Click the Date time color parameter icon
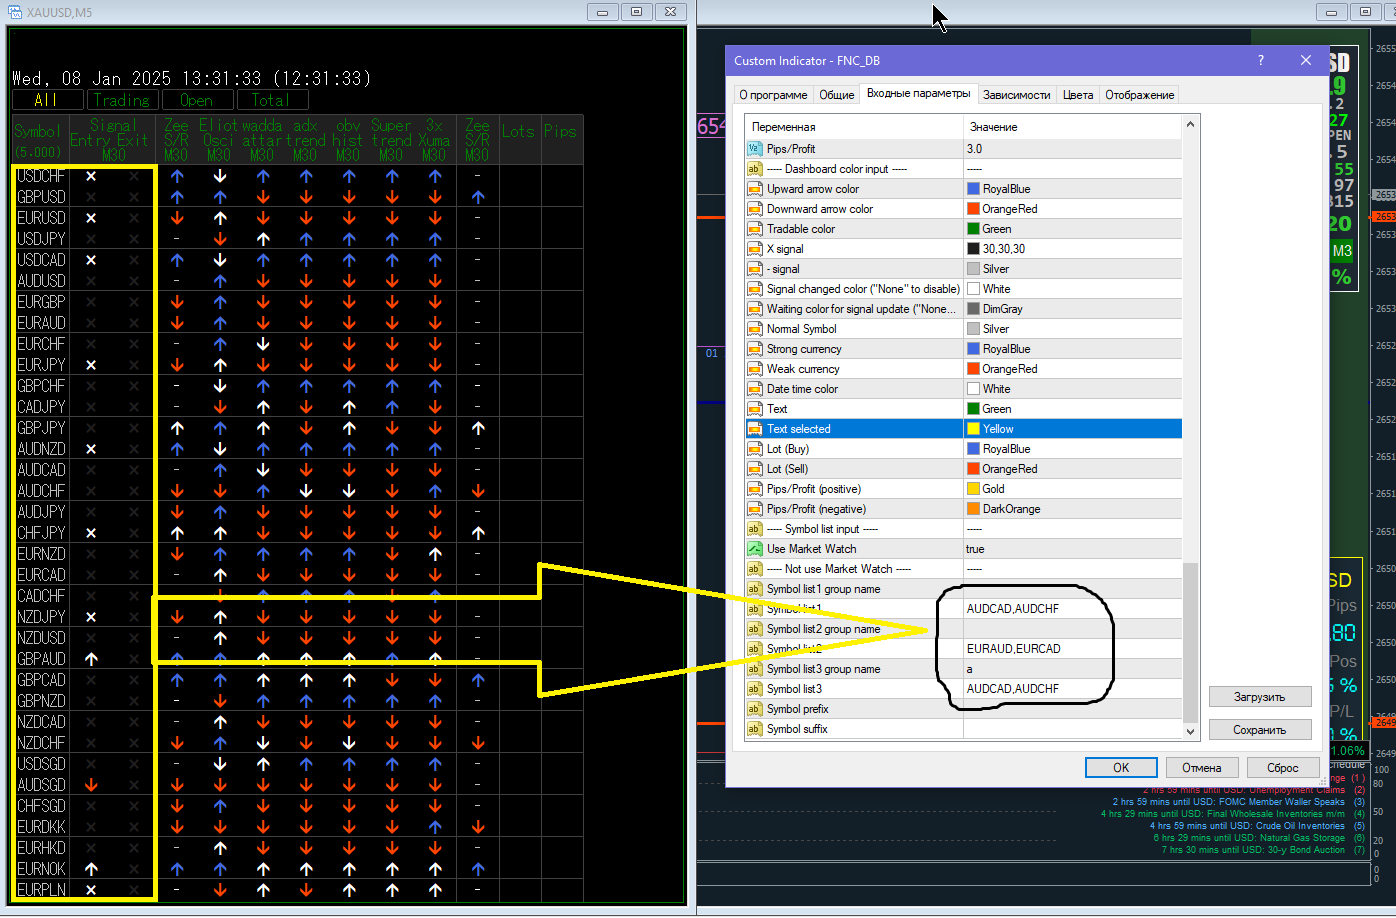This screenshot has height=918, width=1396. [x=755, y=389]
